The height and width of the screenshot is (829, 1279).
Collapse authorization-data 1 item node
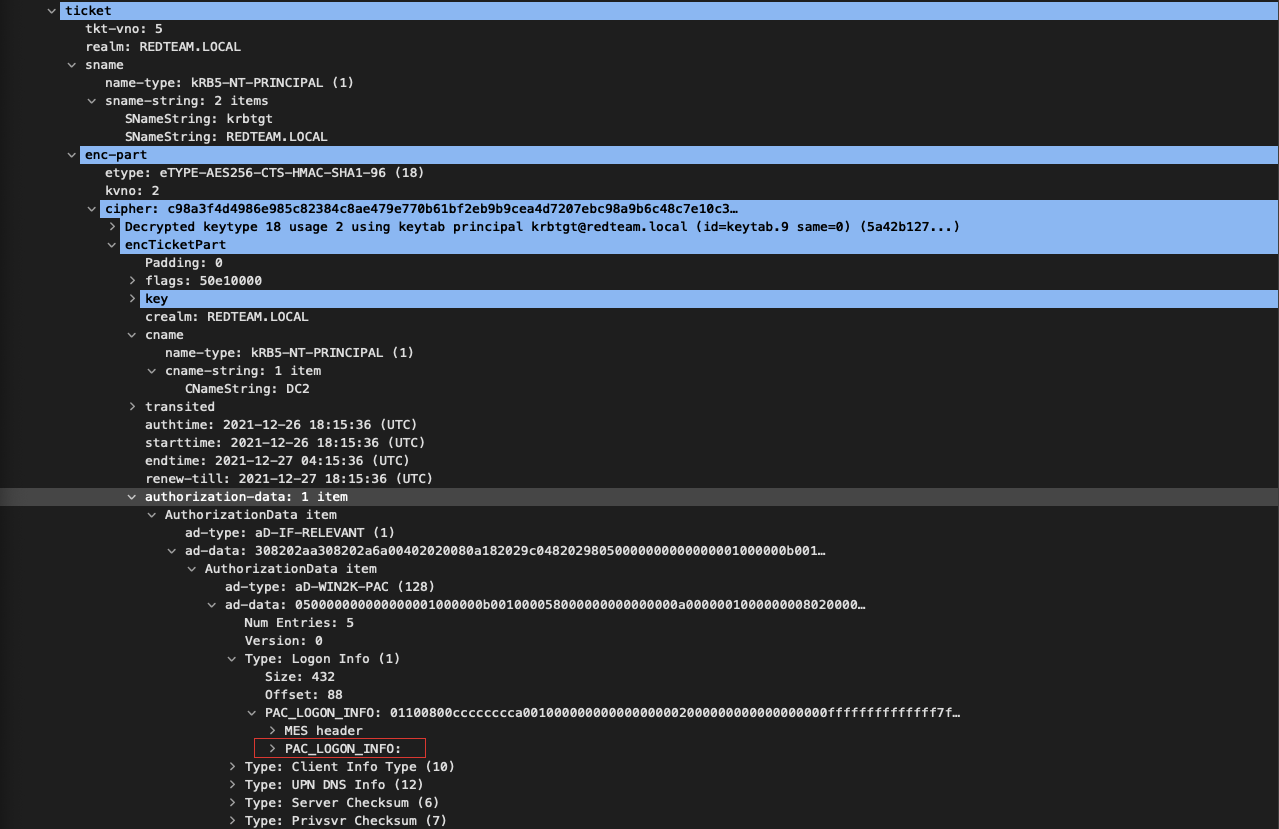(x=132, y=497)
